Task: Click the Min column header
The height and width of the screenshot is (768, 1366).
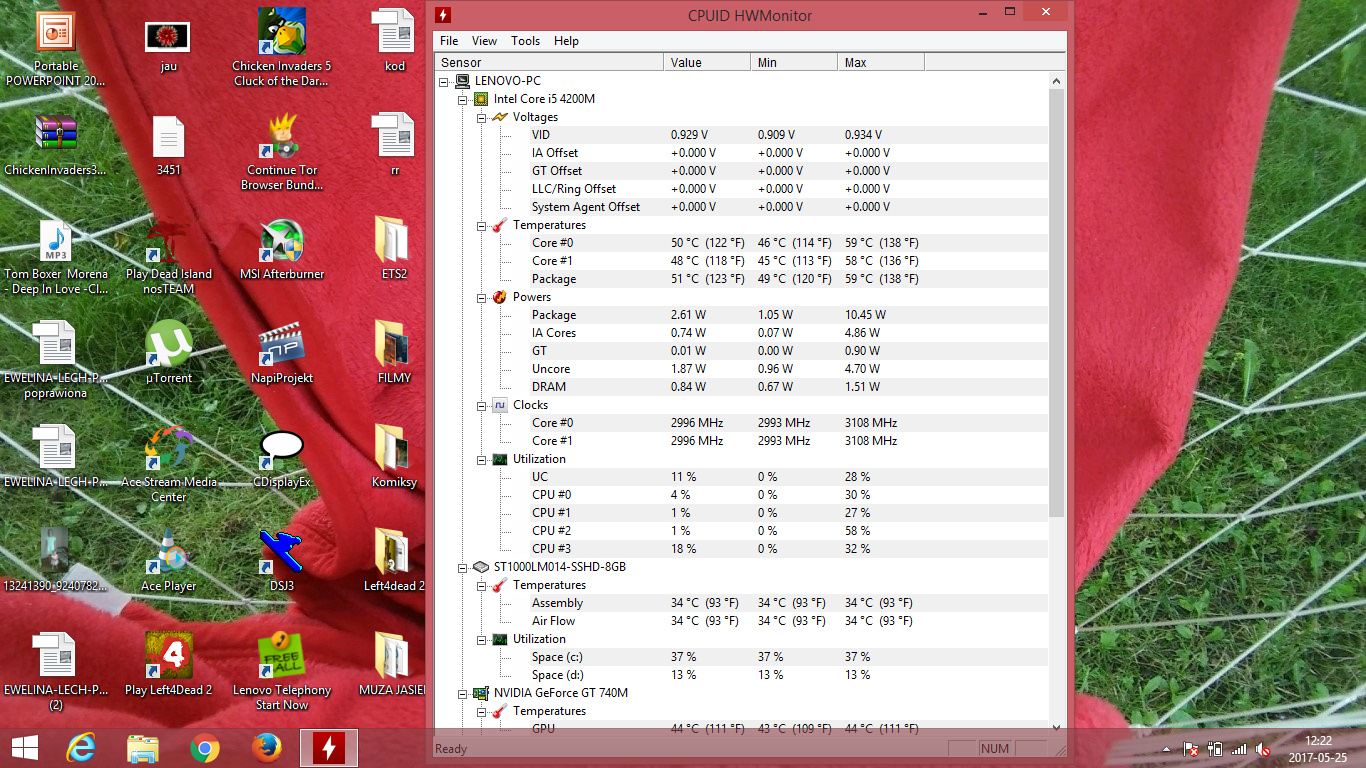Action: point(794,62)
